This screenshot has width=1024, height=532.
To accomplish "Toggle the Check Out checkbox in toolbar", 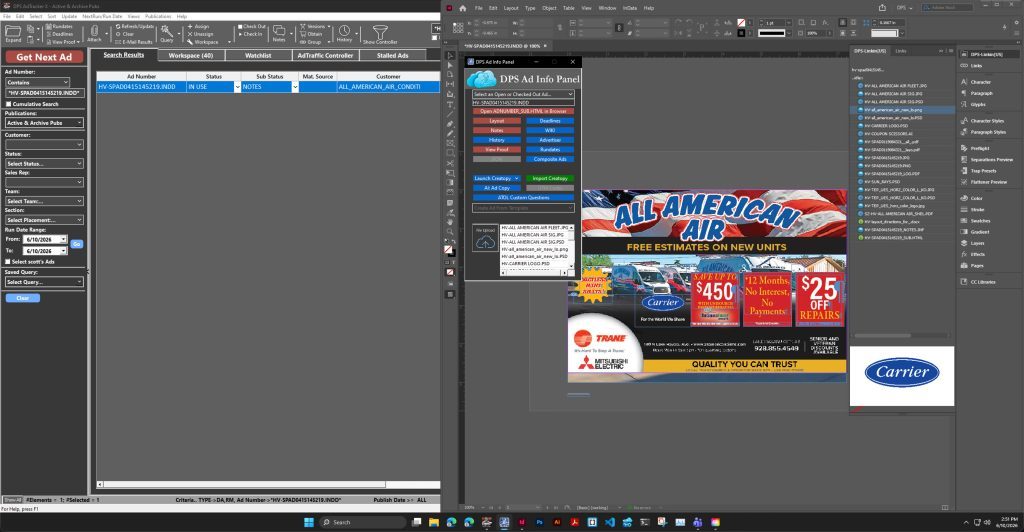I will (x=240, y=27).
